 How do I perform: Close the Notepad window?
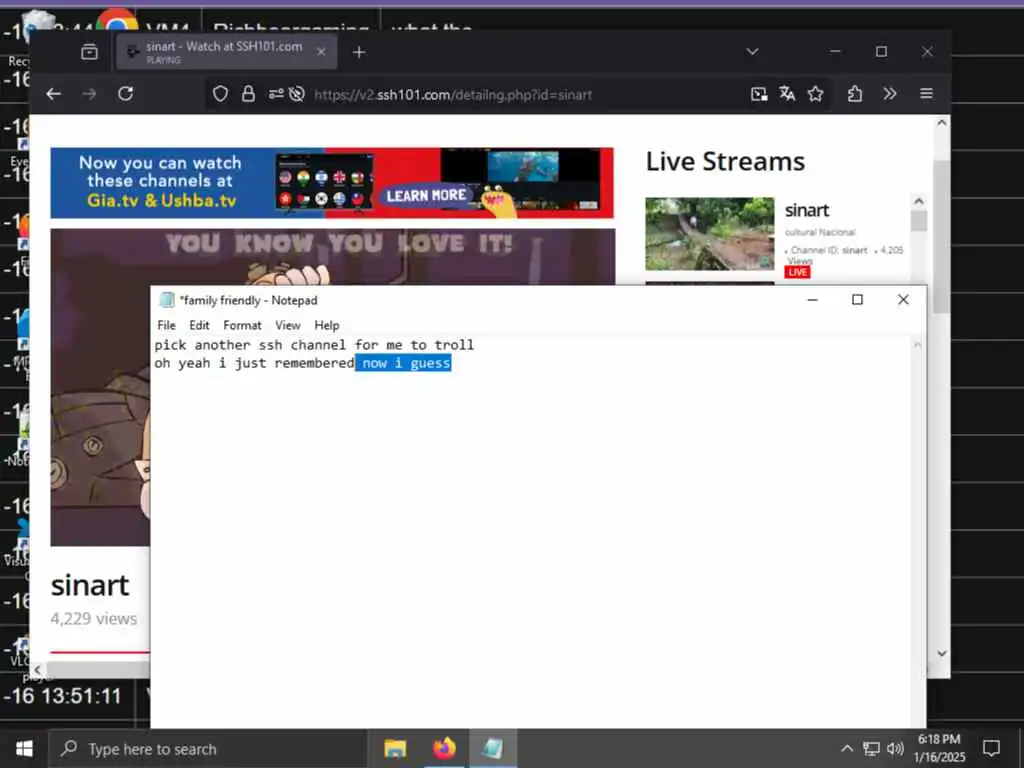click(x=903, y=300)
